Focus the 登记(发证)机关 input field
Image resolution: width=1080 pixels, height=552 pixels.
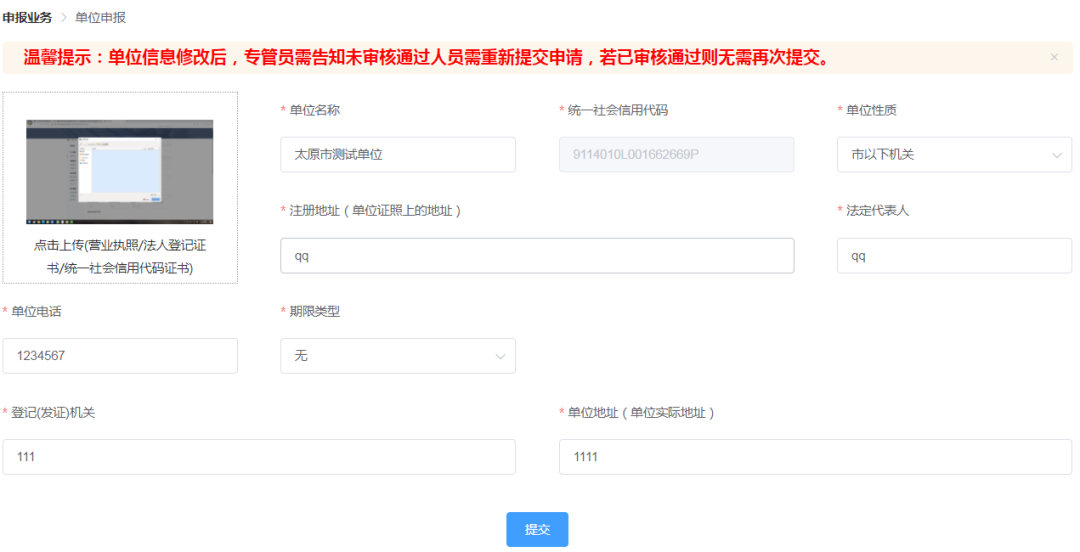pyautogui.click(x=258, y=457)
